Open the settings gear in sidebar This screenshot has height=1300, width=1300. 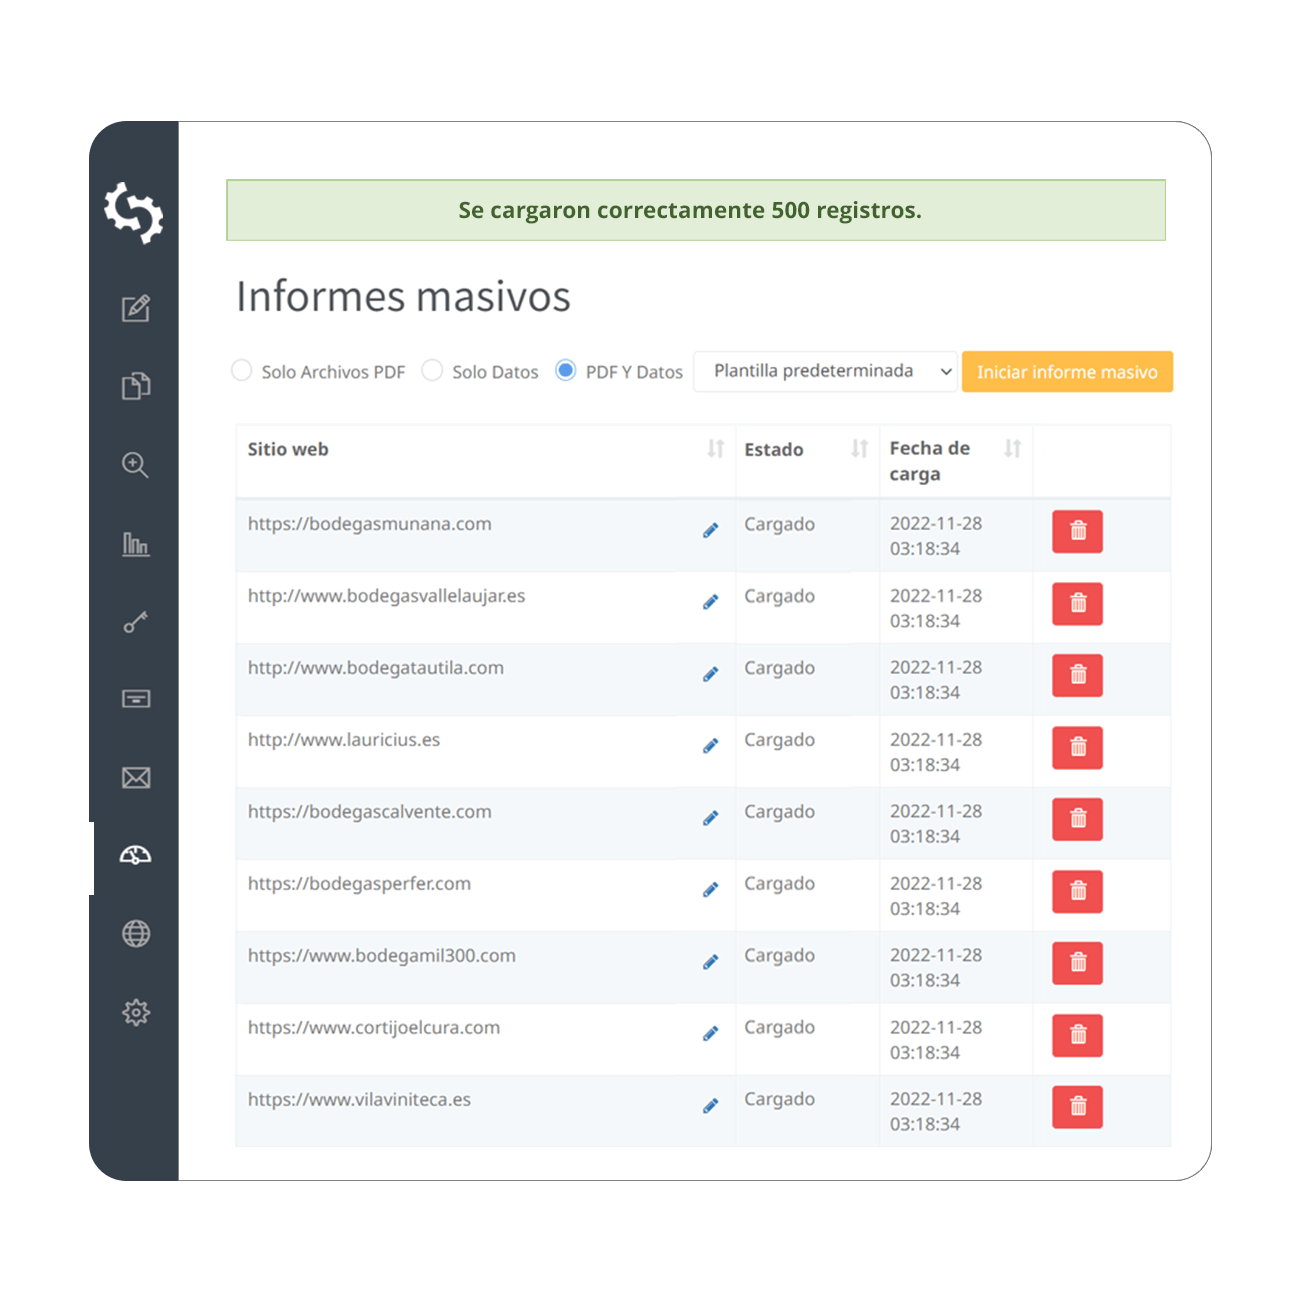click(136, 1012)
